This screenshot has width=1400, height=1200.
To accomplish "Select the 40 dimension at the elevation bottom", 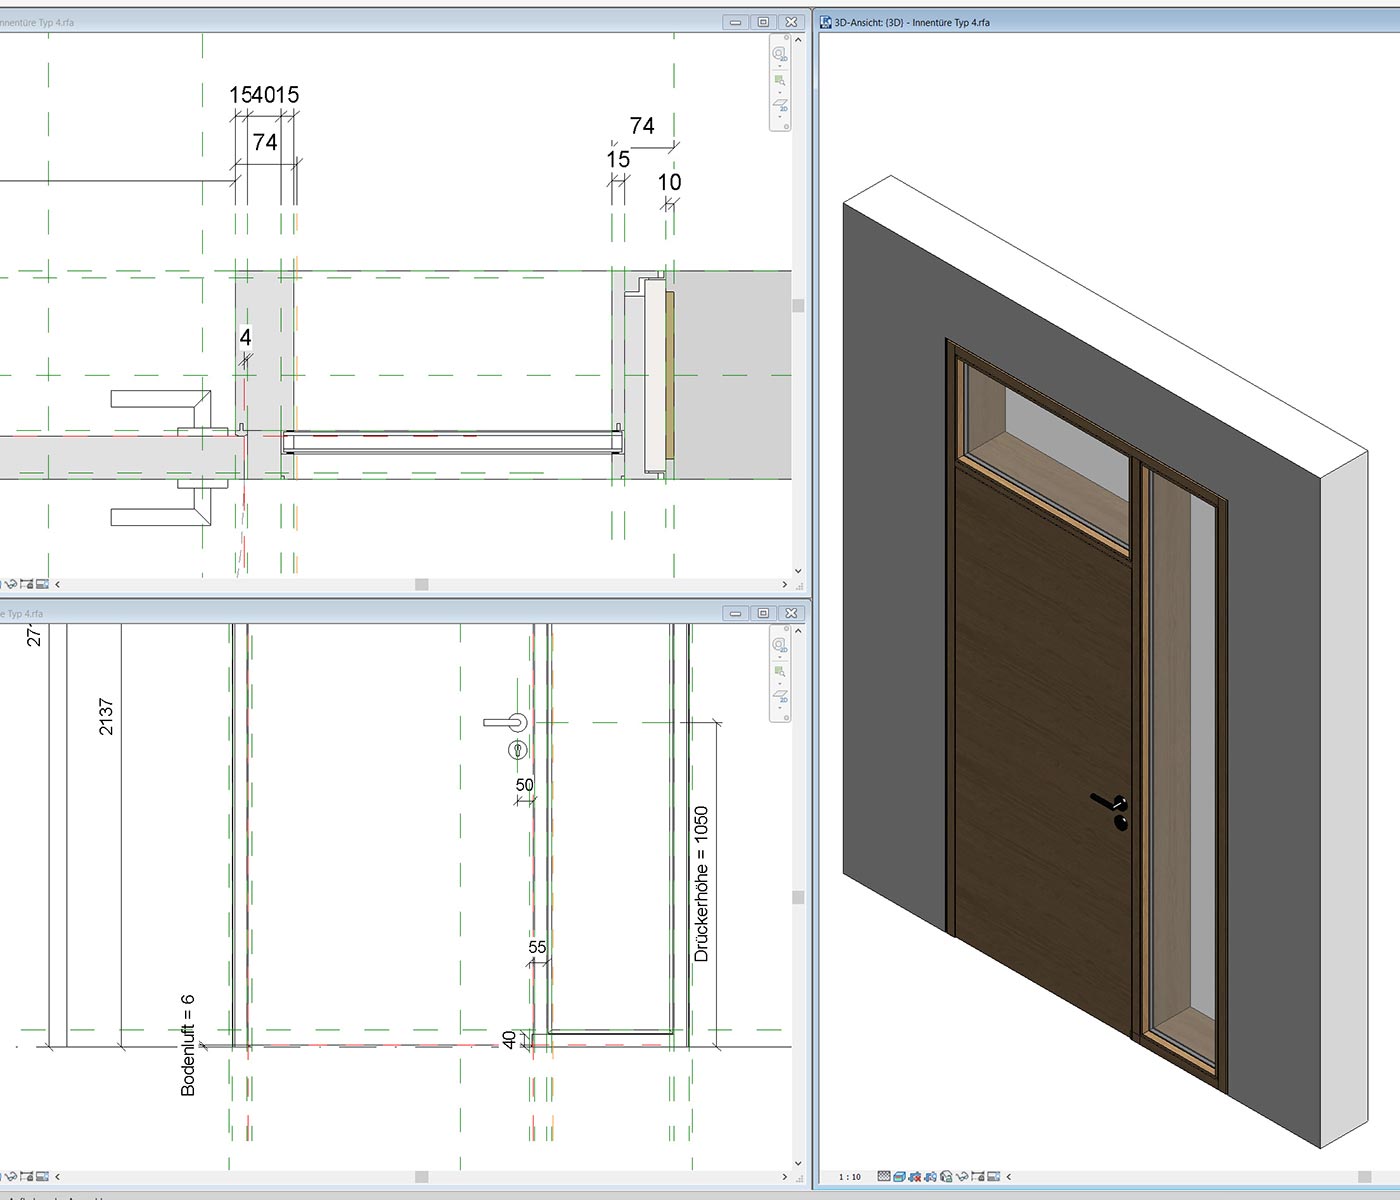I will tap(509, 1040).
